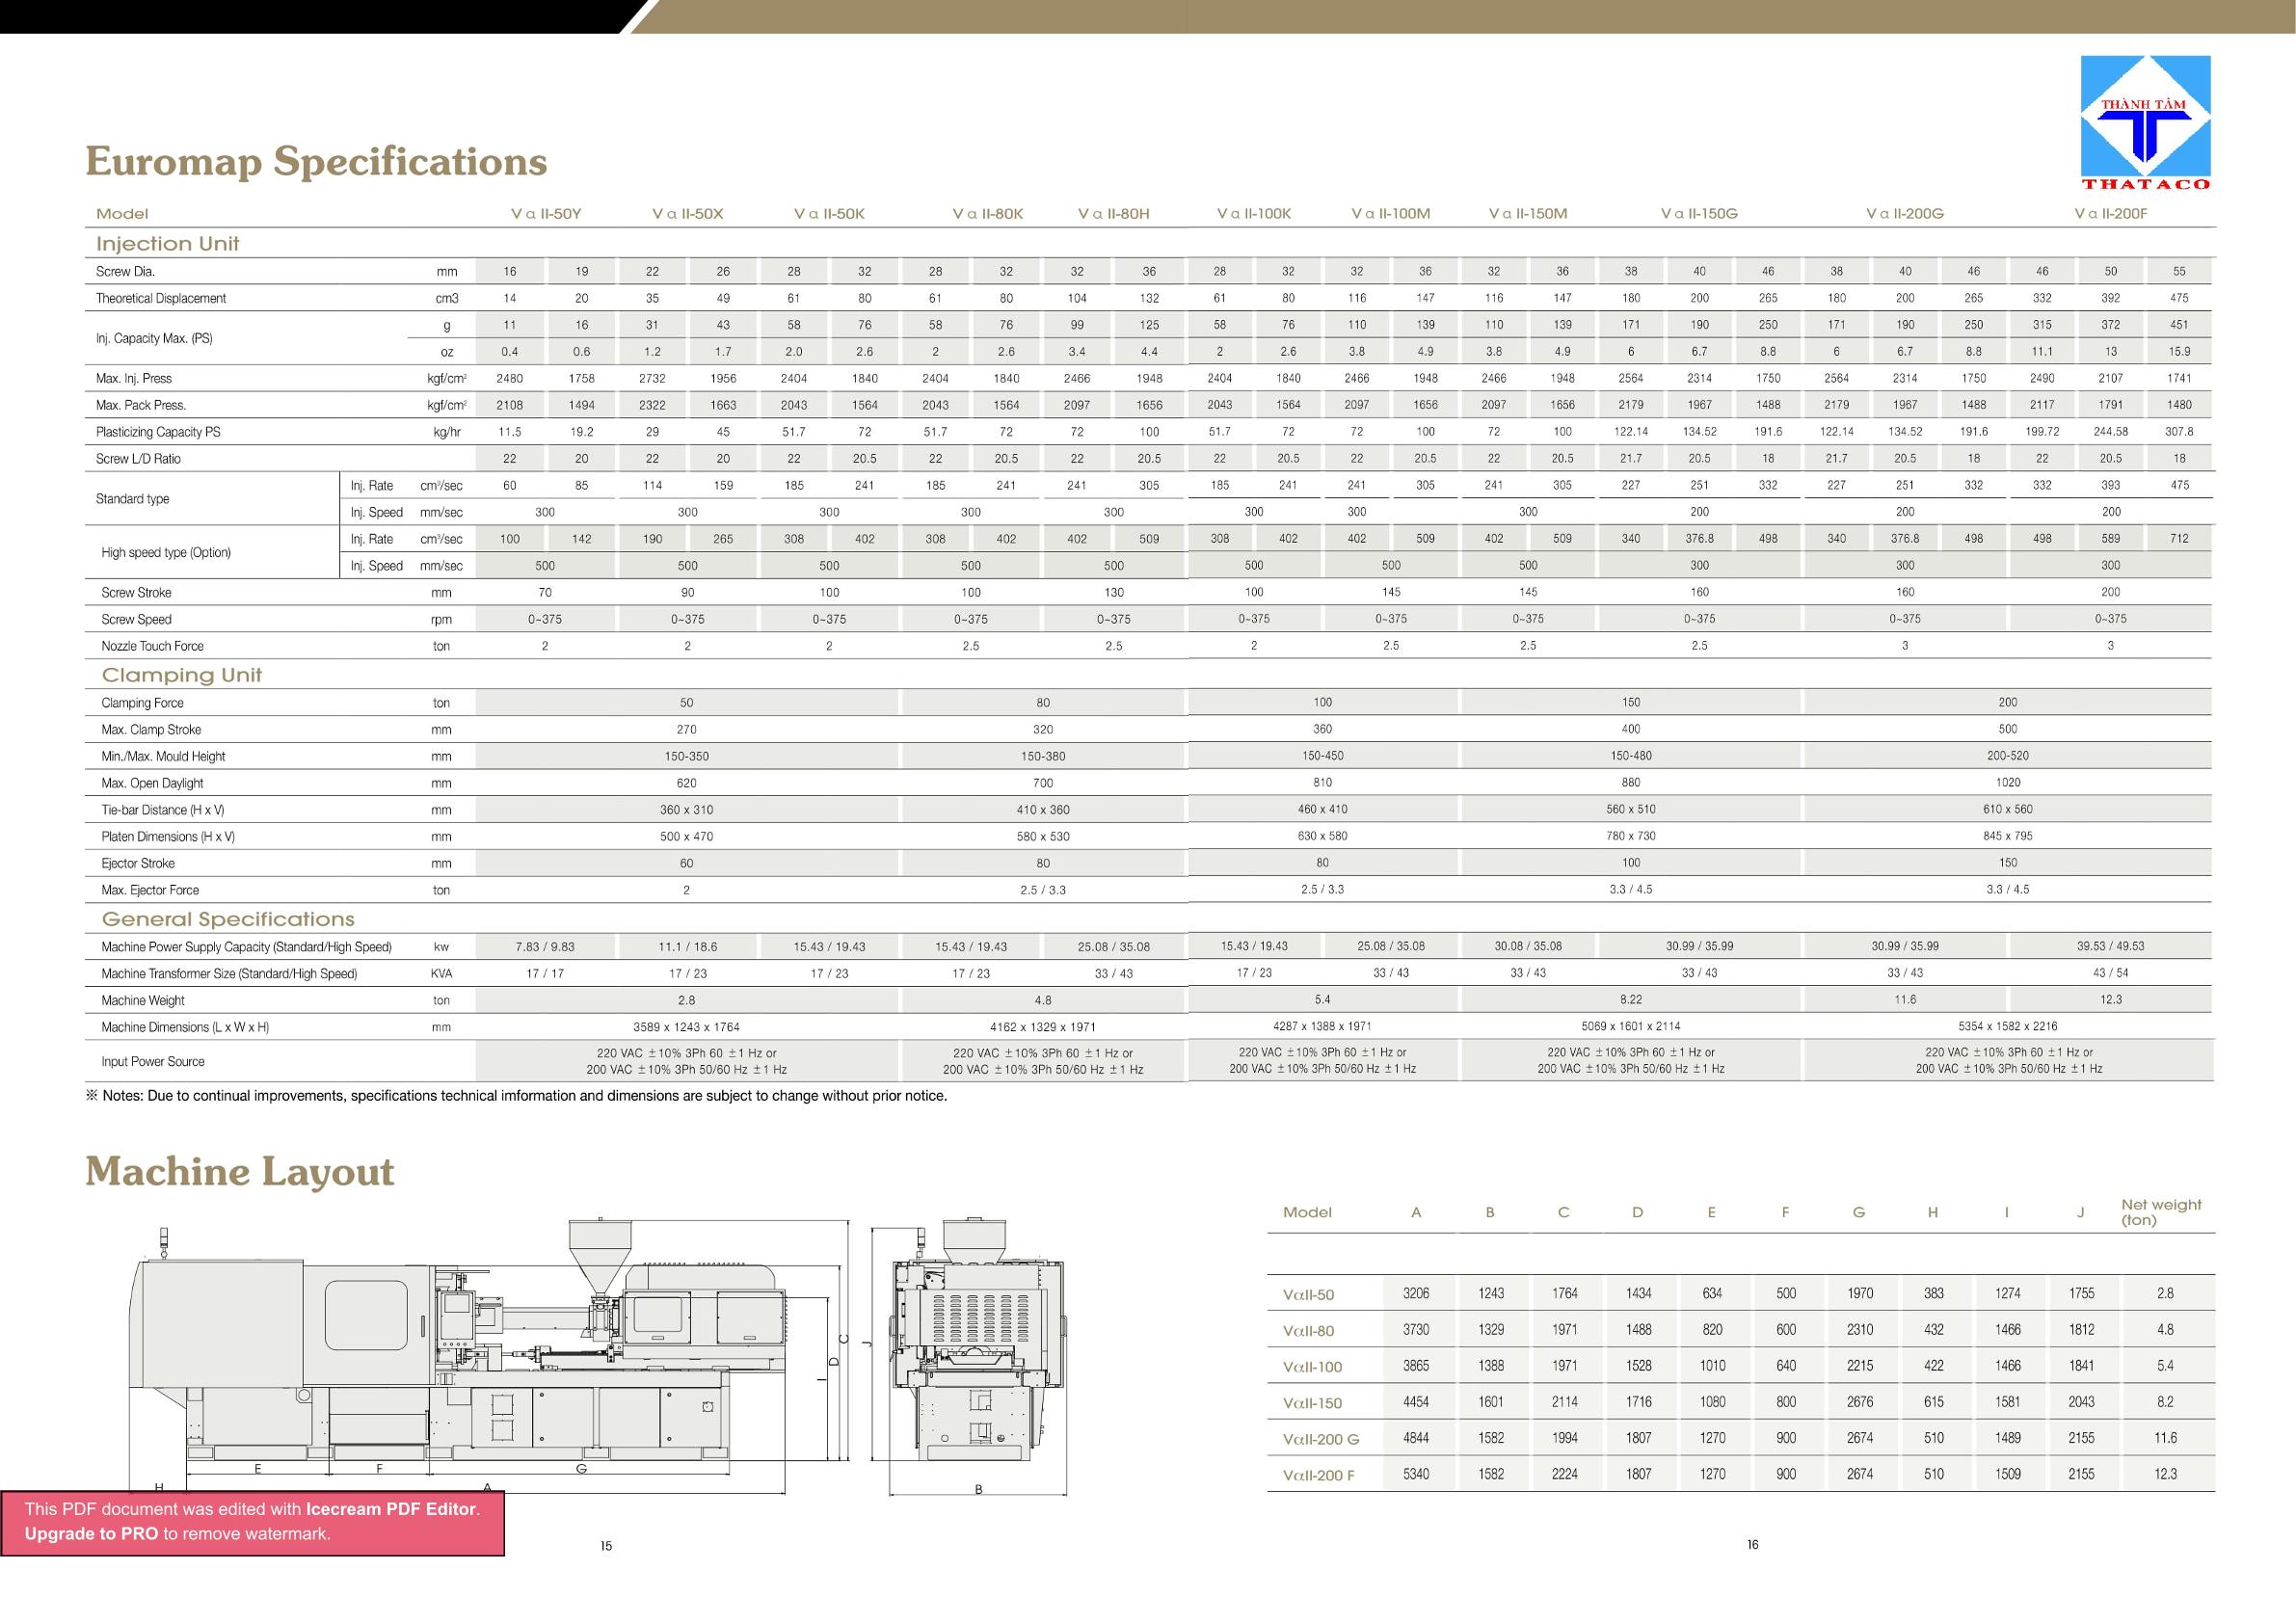2296x1623 pixels.
Task: Click the 'VαII-200 G' row in layout table
Action: 1741,1437
